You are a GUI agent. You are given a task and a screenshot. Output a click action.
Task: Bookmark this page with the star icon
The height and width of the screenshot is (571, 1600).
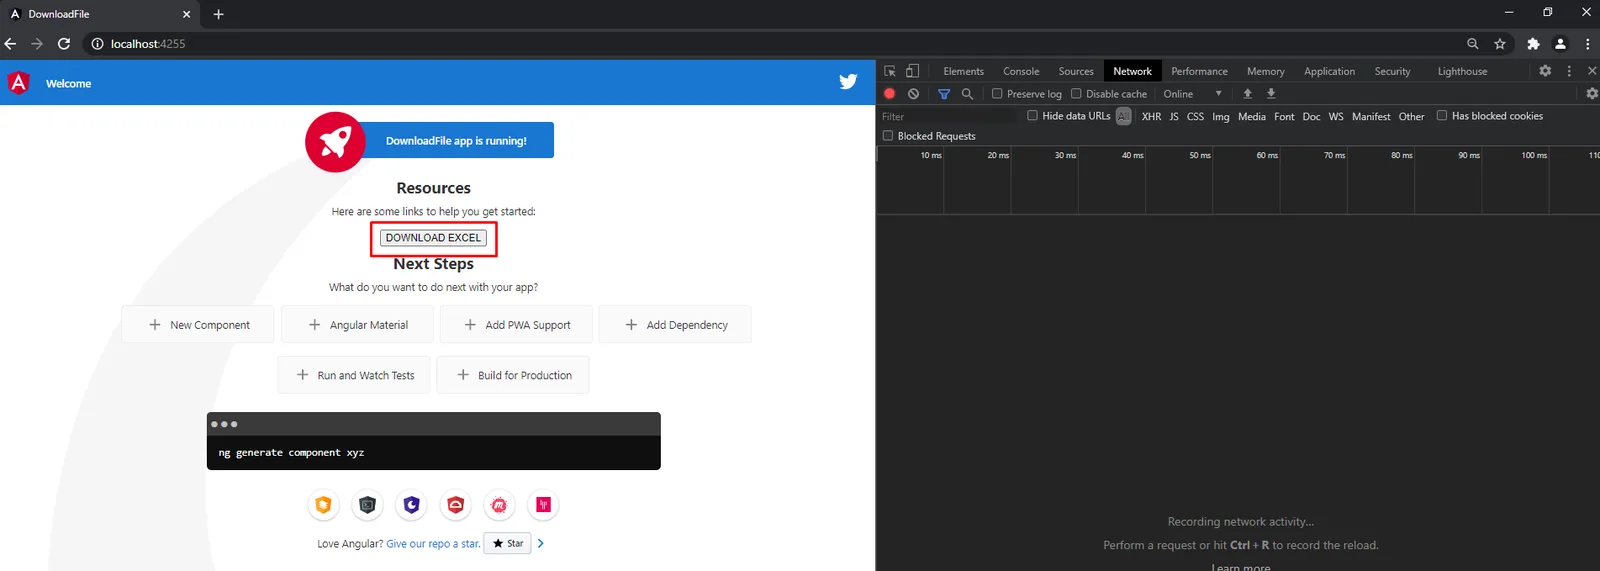pos(1500,44)
